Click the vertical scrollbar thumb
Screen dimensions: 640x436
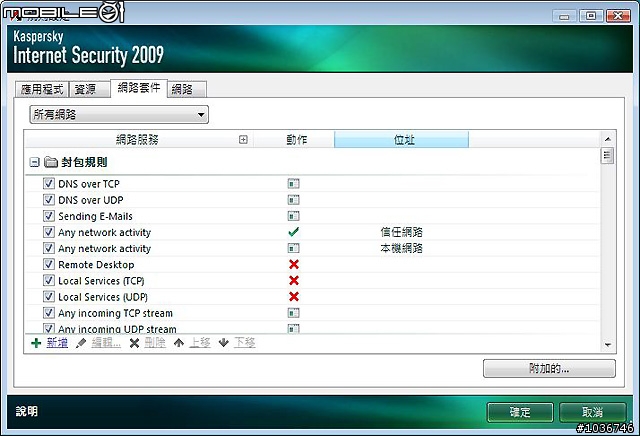pos(608,156)
